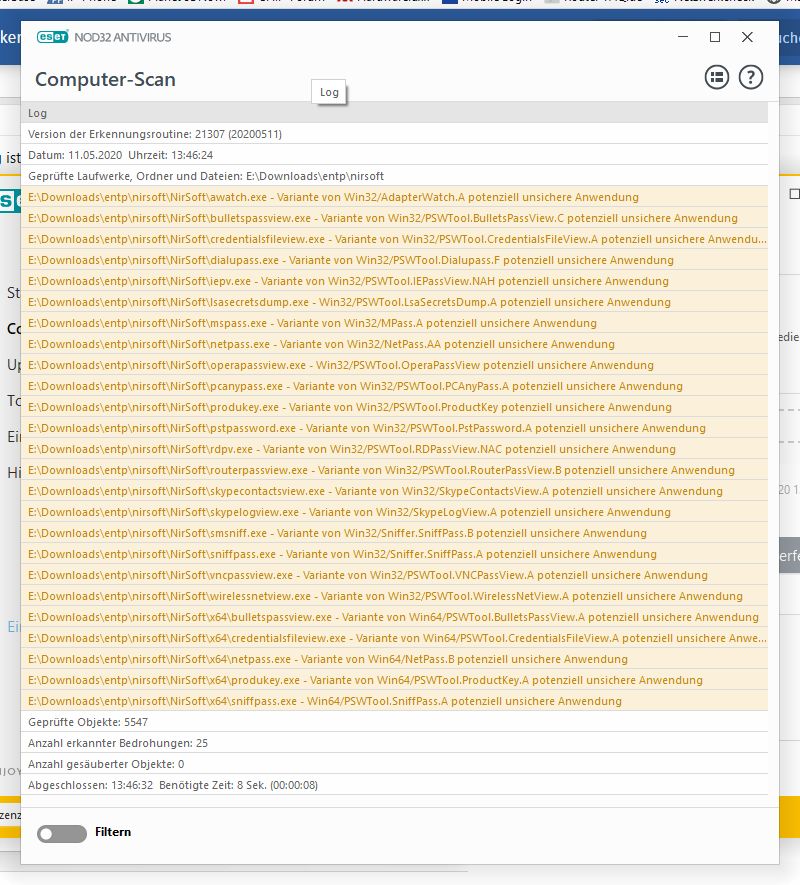Screen dimensions: 800x885
Task: Select the NirSoft\netpass.exe detection row
Action: [x=394, y=344]
